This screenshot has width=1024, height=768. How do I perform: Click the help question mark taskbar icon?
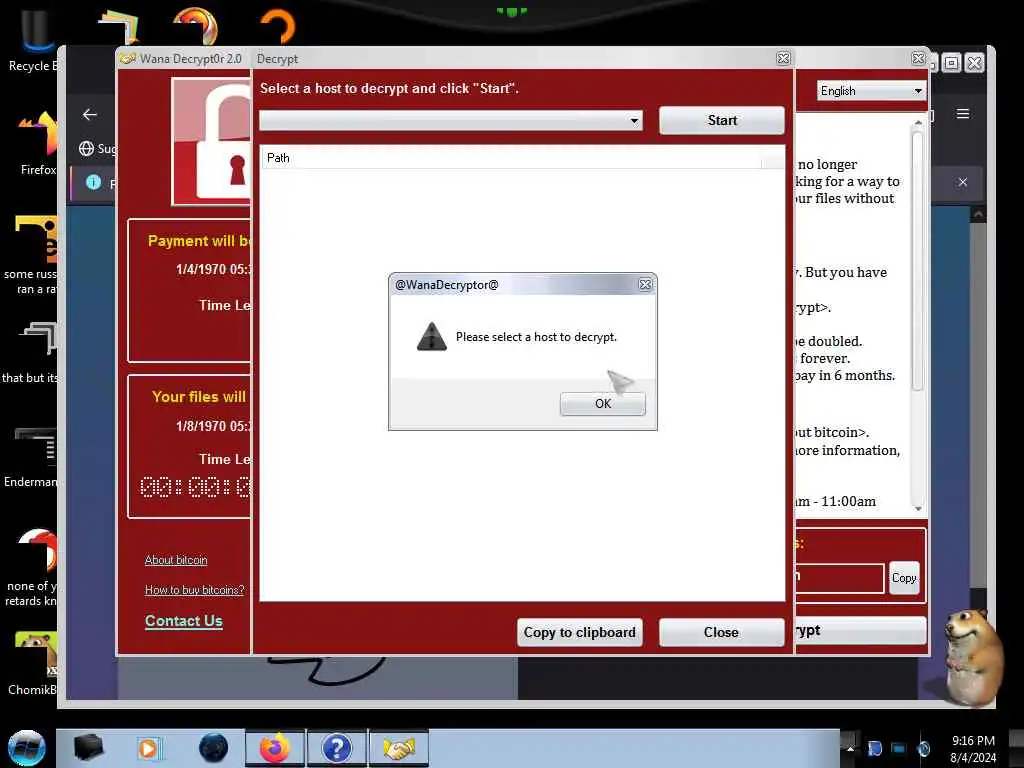[x=337, y=748]
